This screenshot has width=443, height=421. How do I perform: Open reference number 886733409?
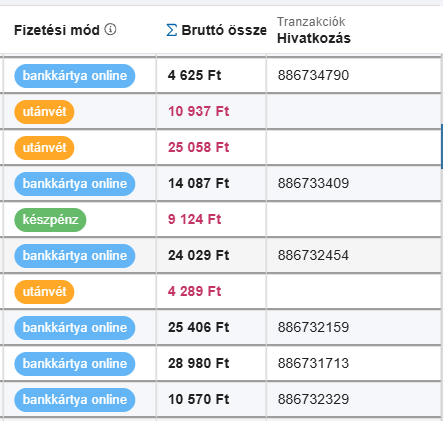[313, 183]
